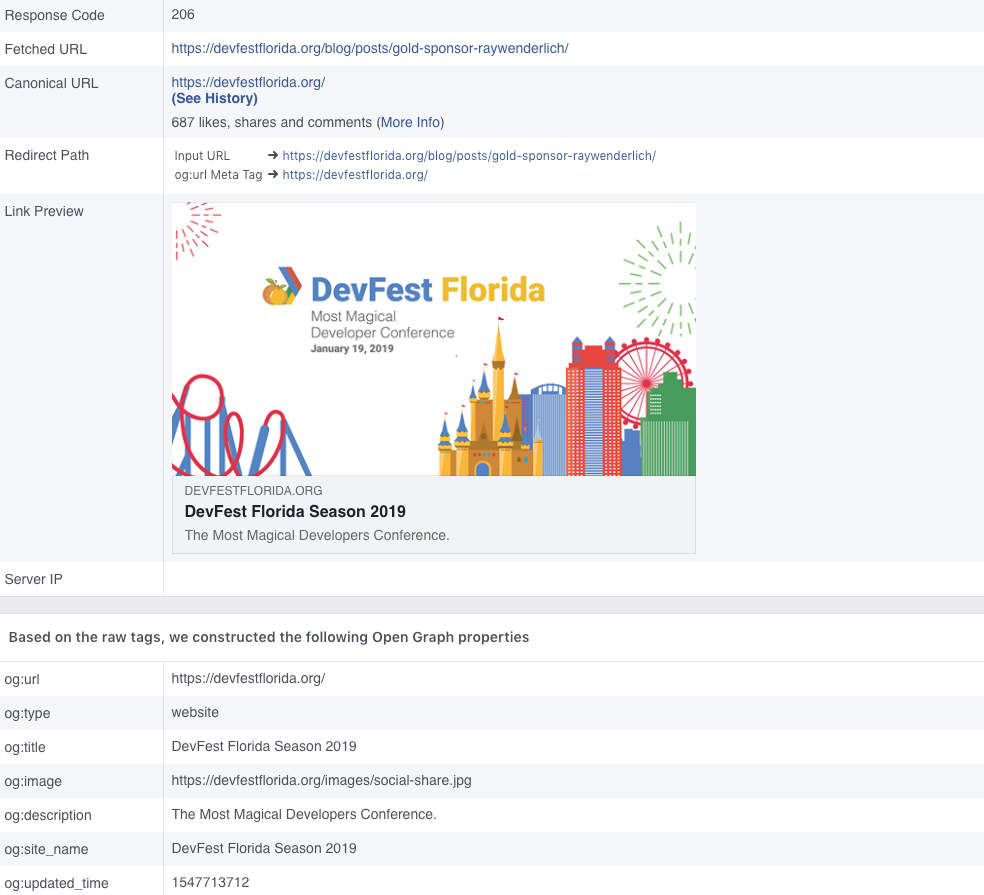Screen dimensions: 984x895
Task: Click the og:image property name
Action: (33, 781)
